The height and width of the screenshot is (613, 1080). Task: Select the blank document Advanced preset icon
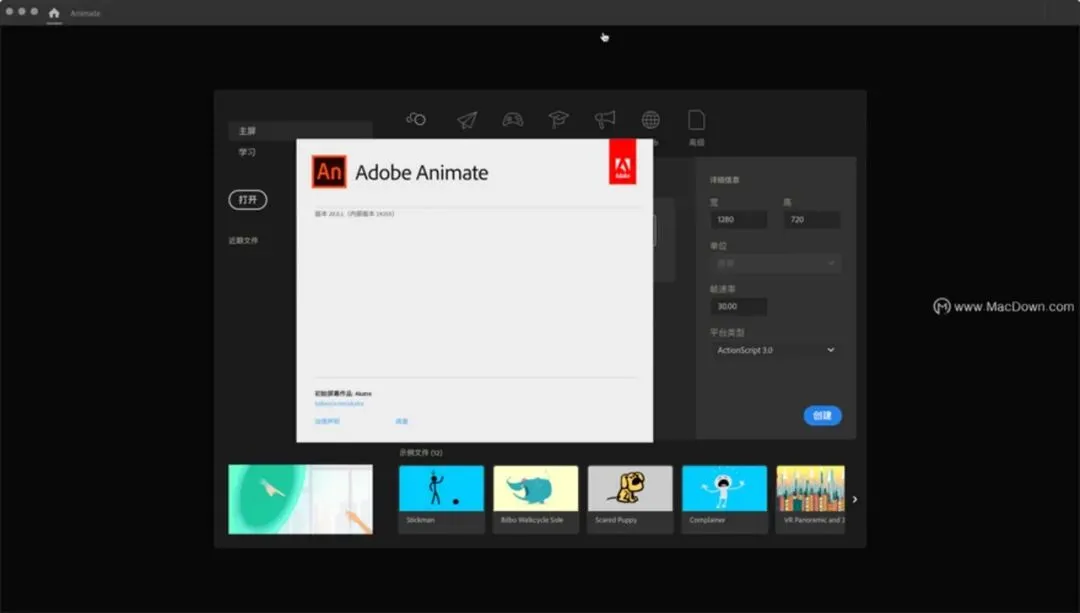click(696, 120)
